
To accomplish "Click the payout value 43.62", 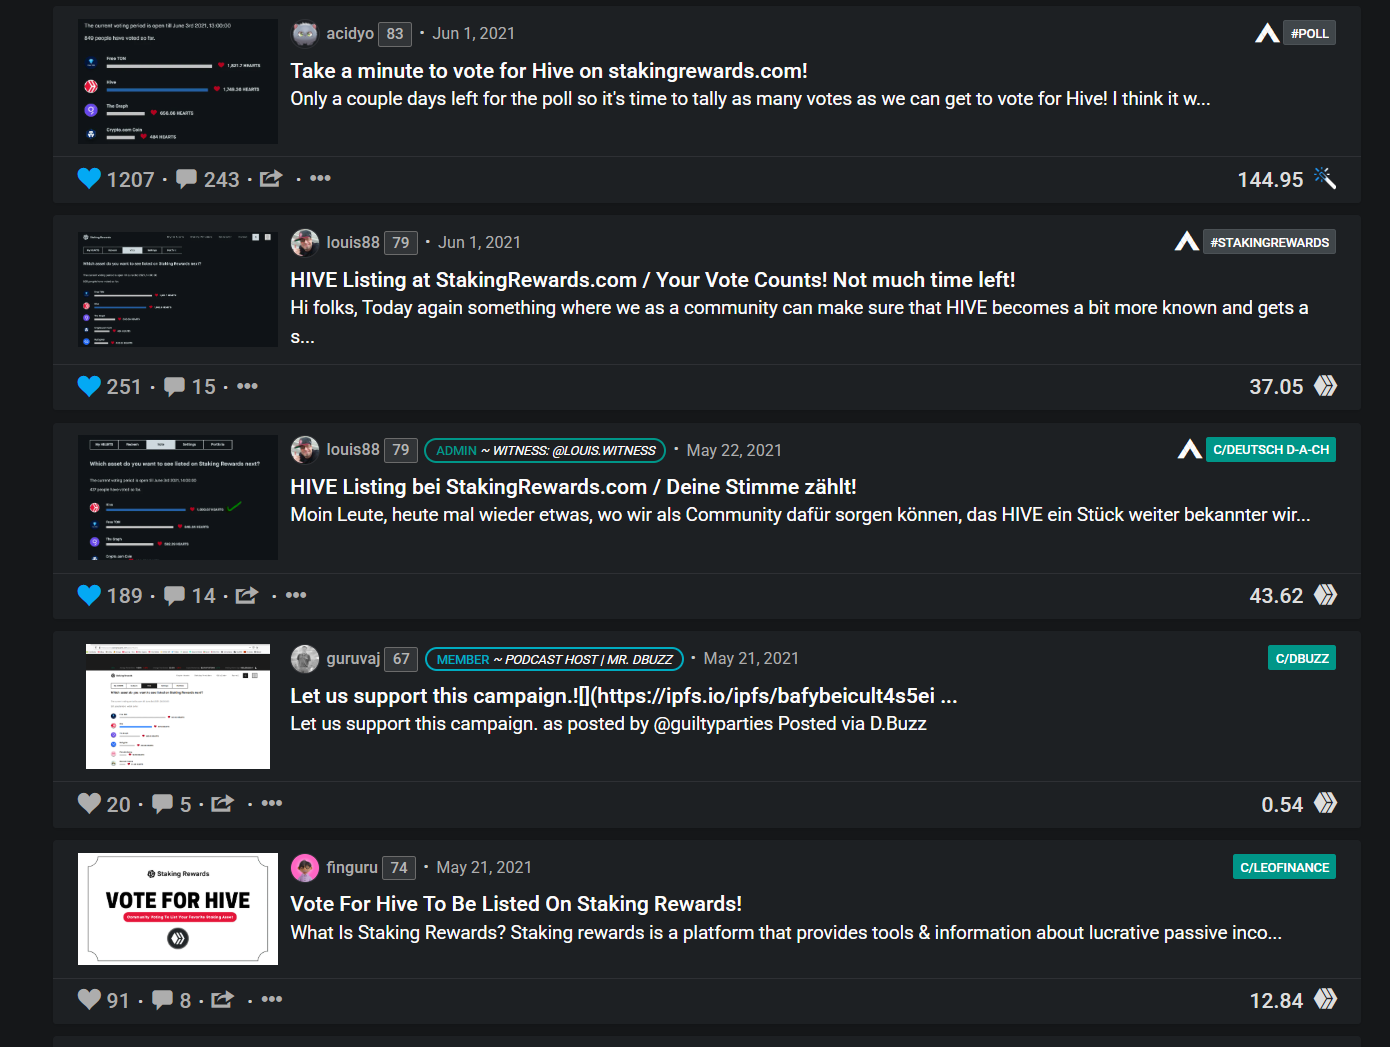I will click(1276, 596).
